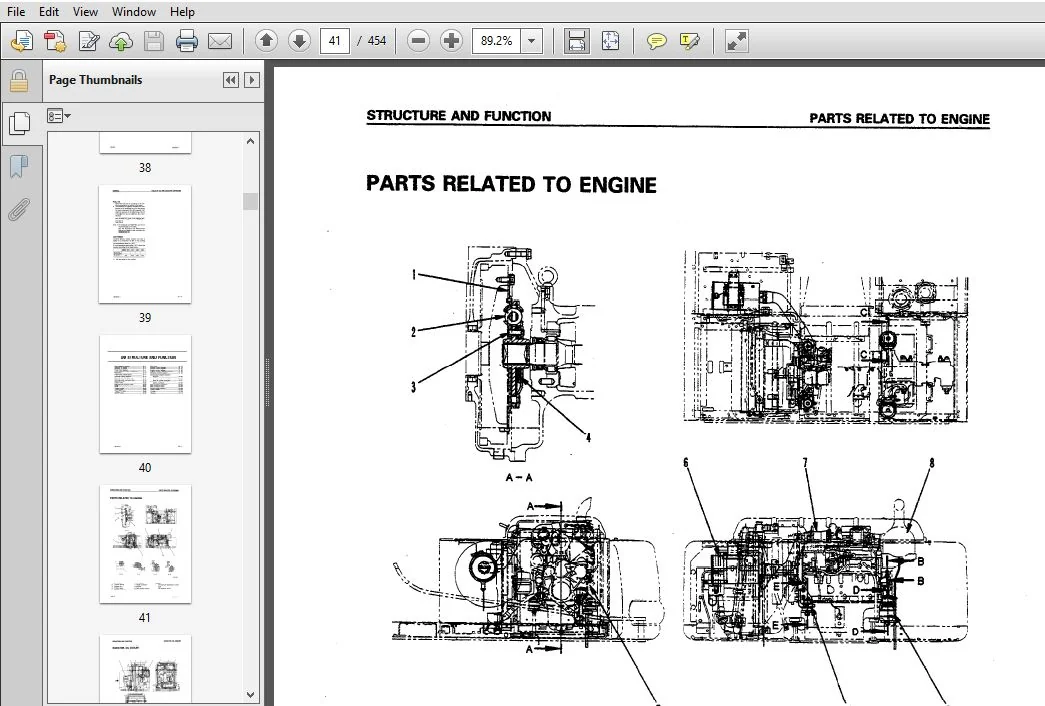Click the 'Page Thumbnails' panel title

tap(95, 80)
